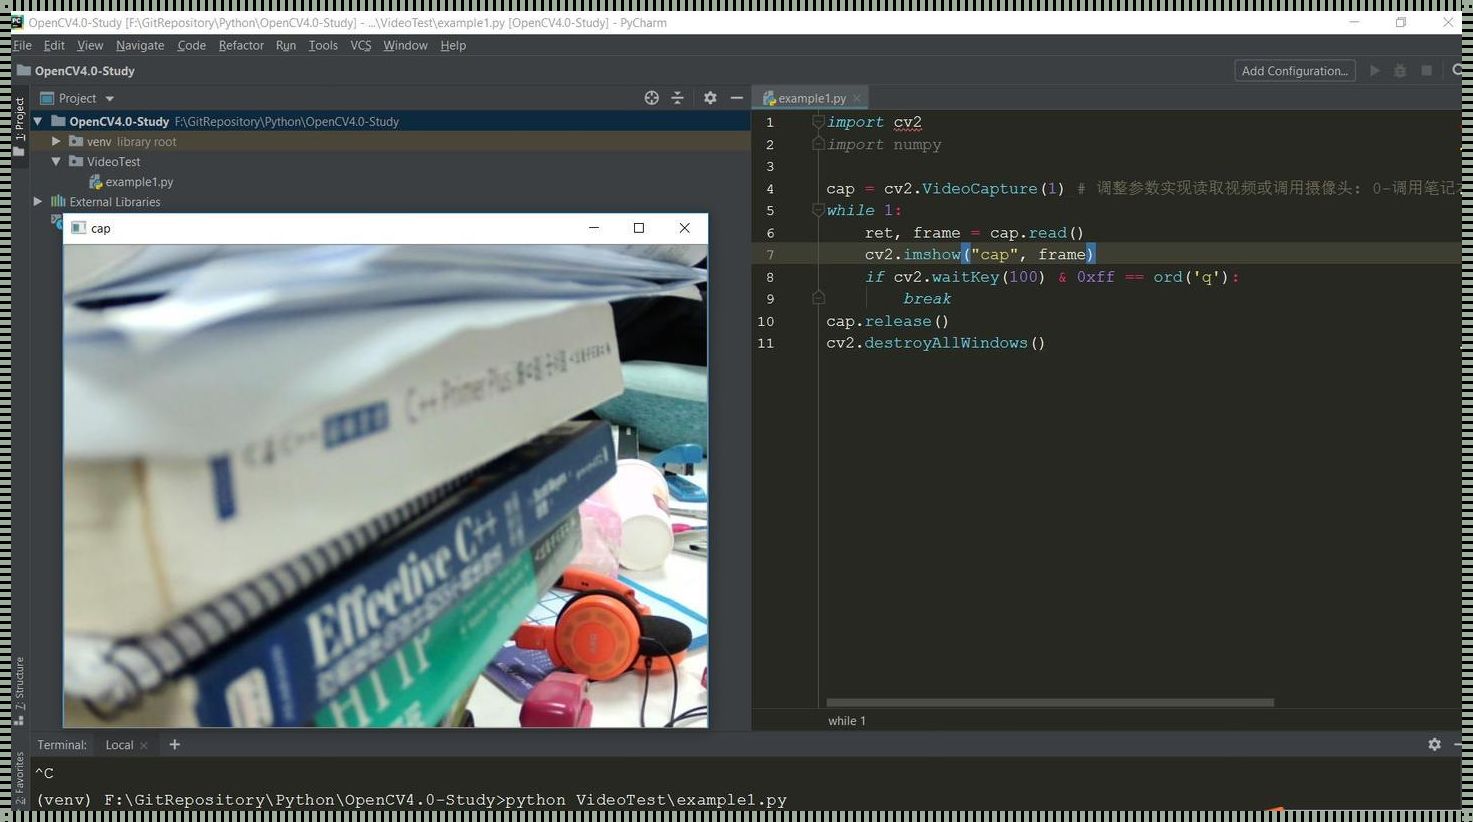Expand the venv library root folder
This screenshot has height=822, width=1473.
[x=57, y=141]
